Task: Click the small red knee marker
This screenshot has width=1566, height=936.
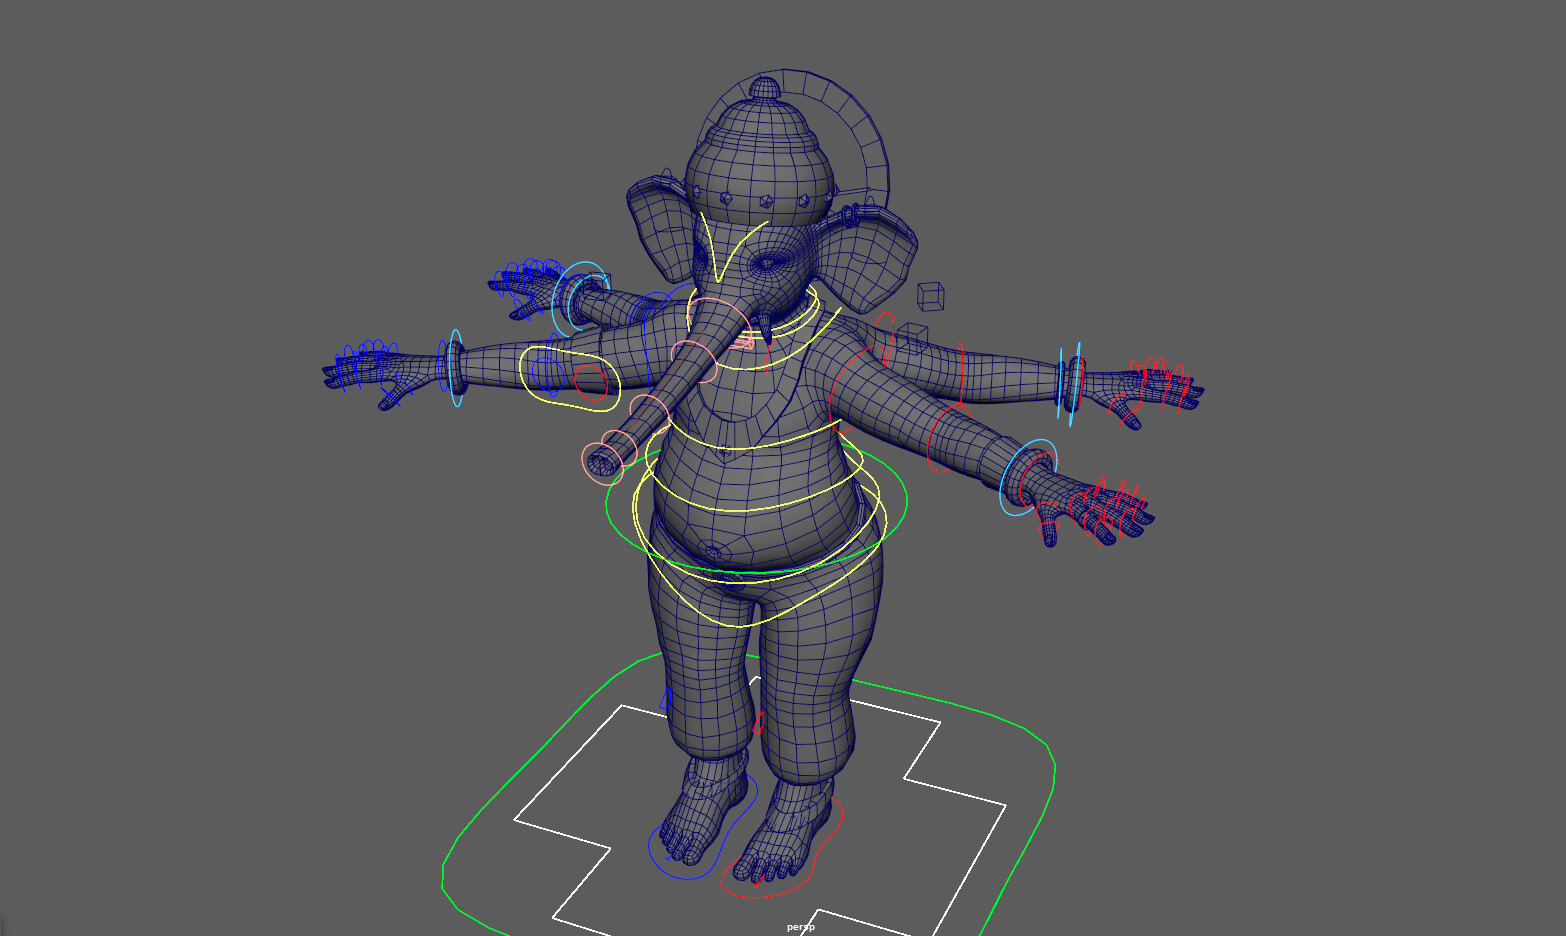Action: click(758, 722)
